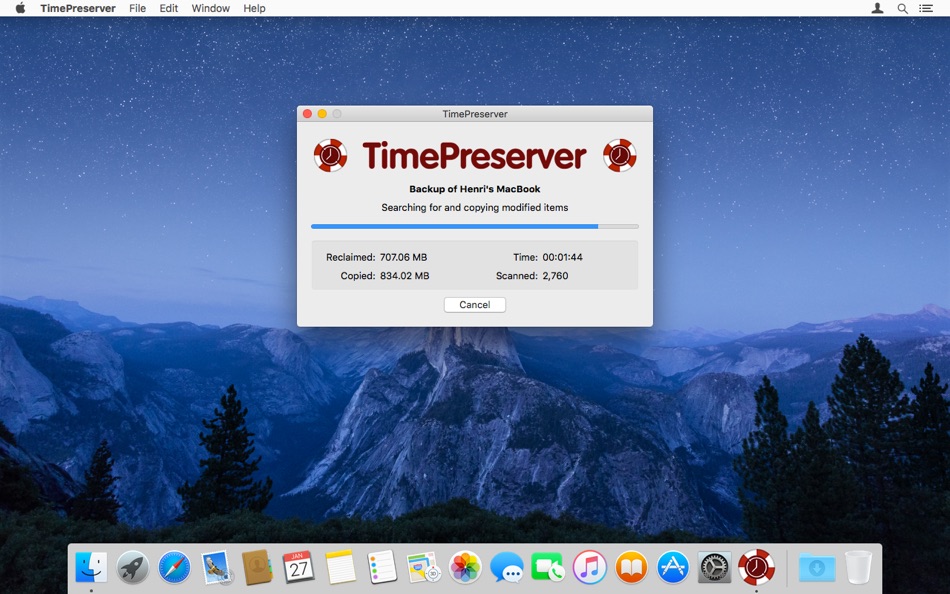Open Mail stamp icon in Dock

[216, 568]
